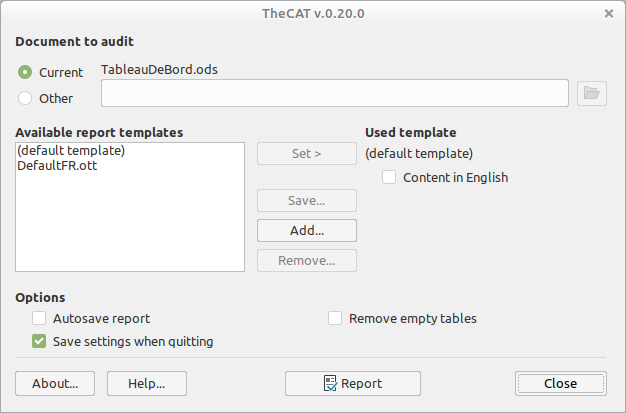Click the Set > button

click(x=307, y=153)
